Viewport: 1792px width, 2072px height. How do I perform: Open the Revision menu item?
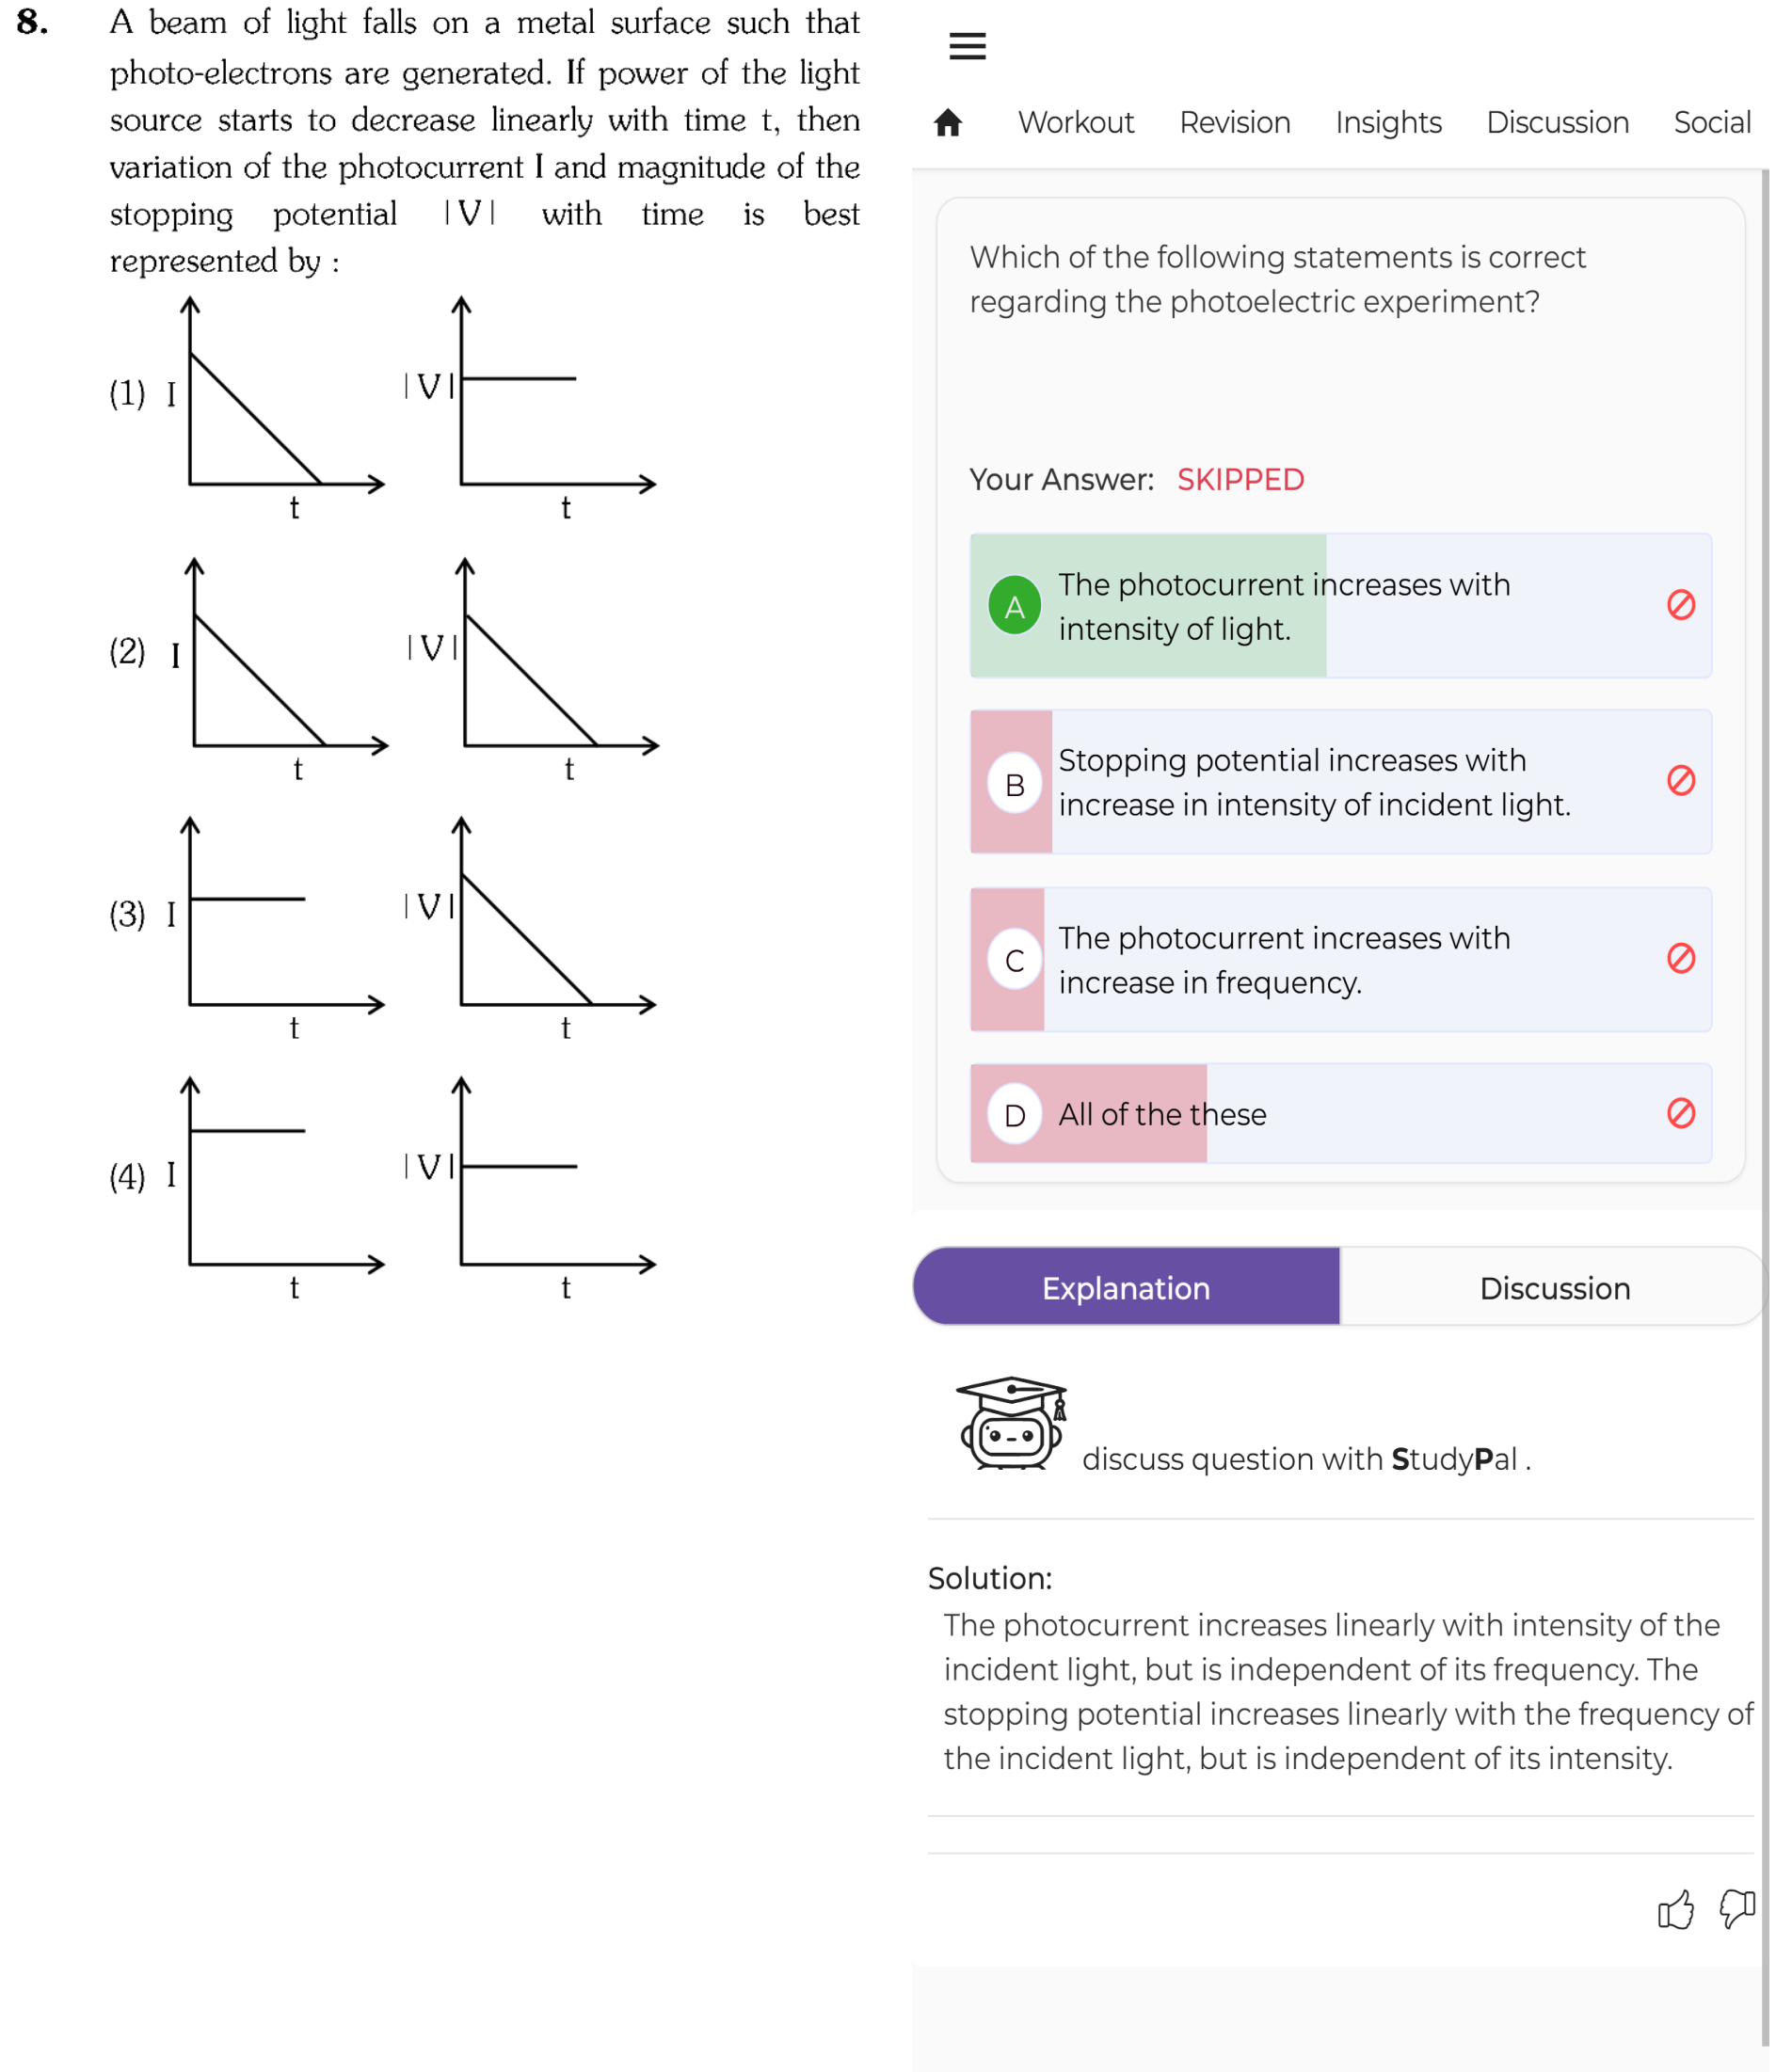click(x=1235, y=122)
